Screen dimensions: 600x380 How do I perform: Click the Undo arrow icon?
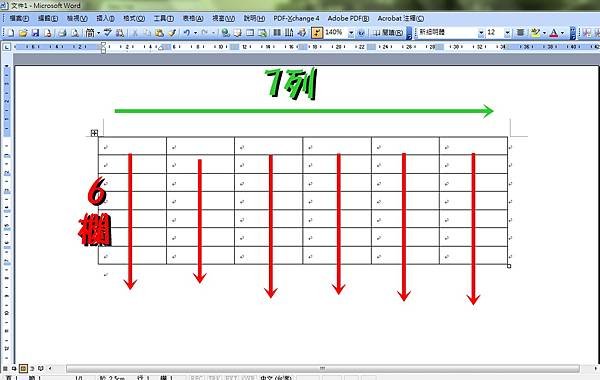pos(187,33)
